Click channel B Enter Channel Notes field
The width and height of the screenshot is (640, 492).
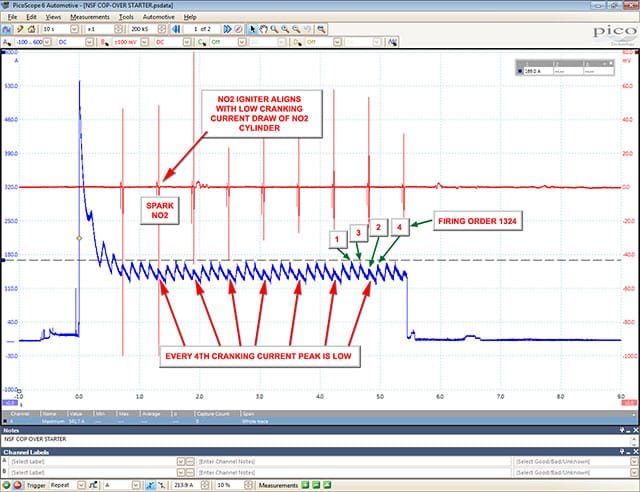pyautogui.click(x=353, y=472)
